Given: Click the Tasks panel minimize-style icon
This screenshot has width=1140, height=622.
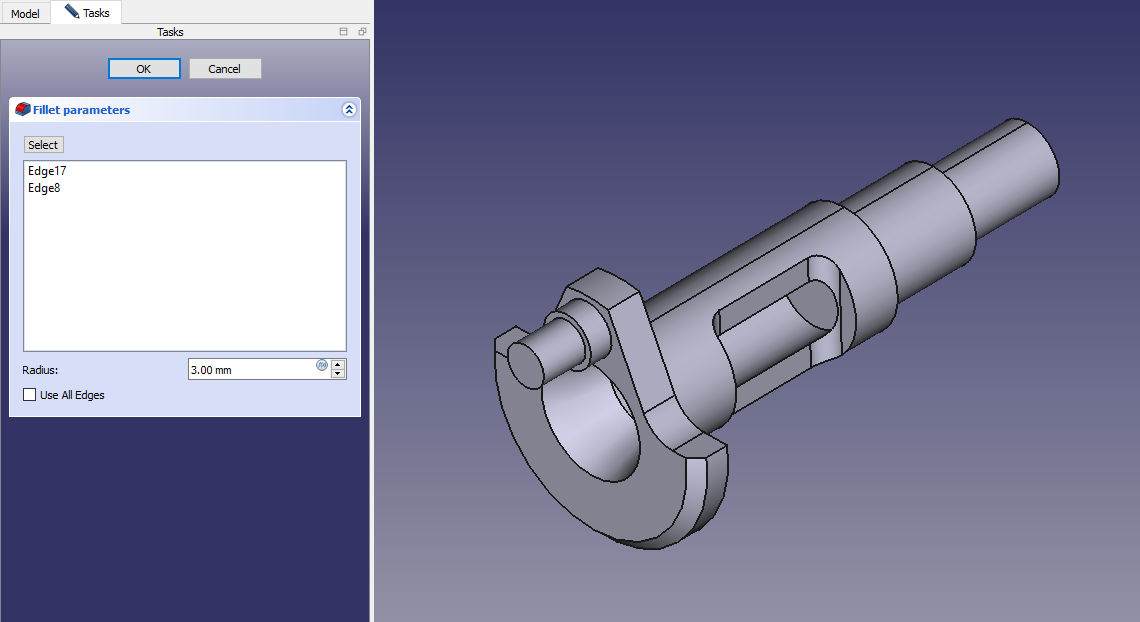Looking at the screenshot, I should coord(344,32).
